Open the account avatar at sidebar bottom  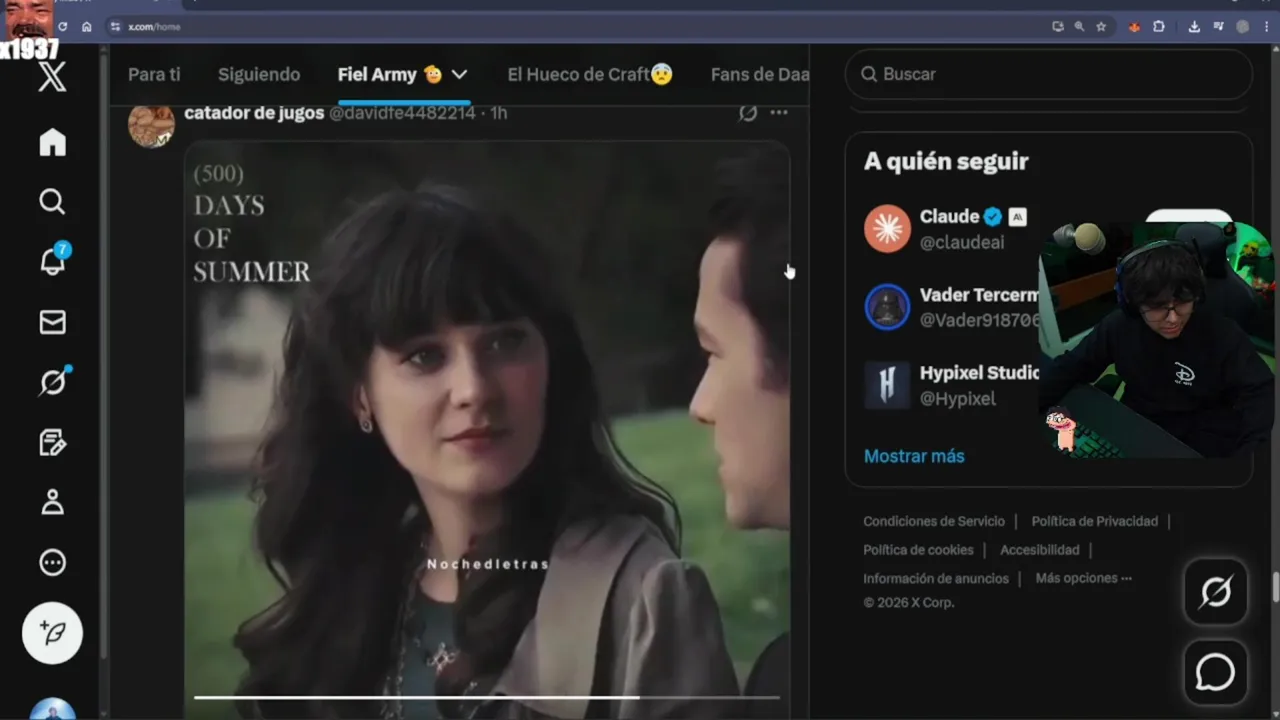point(52,709)
